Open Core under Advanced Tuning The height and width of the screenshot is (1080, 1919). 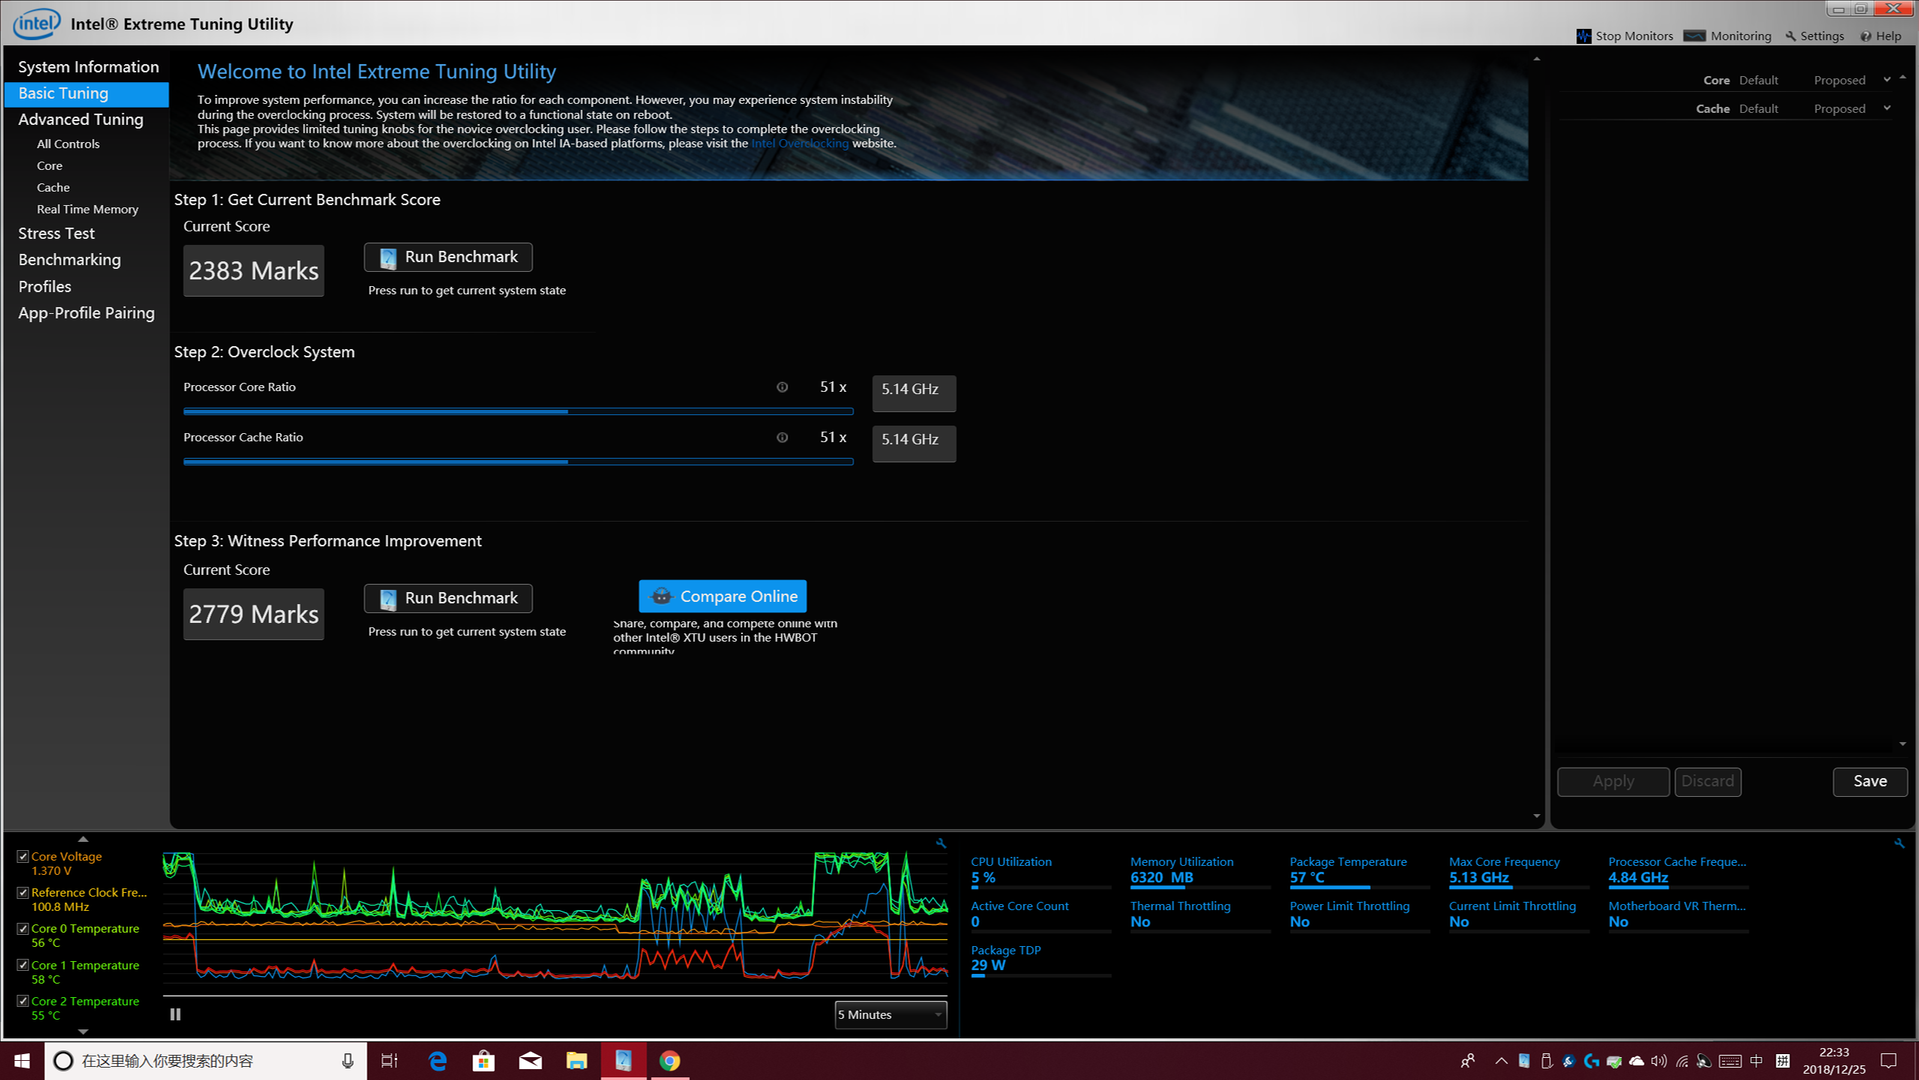pyautogui.click(x=49, y=166)
